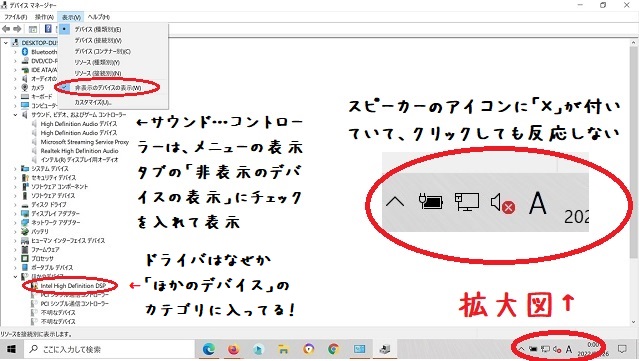The image size is (639, 361).
Task: Open the notification center icon
Action: [622, 349]
